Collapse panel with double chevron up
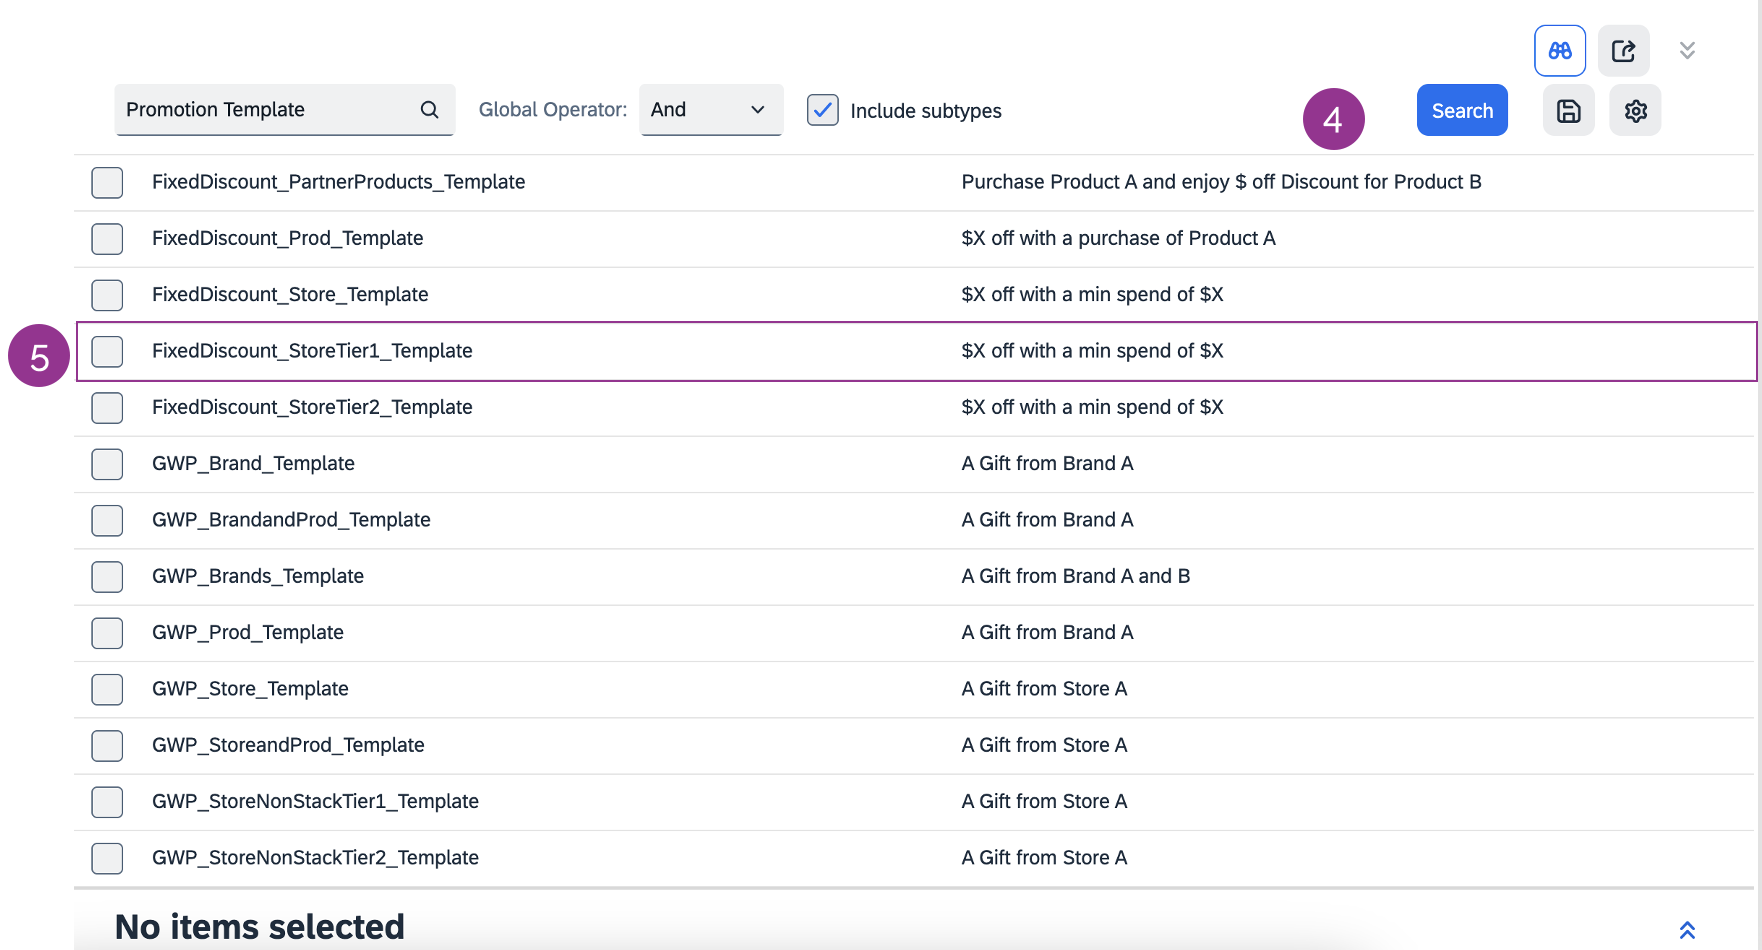This screenshot has height=950, width=1762. [x=1687, y=930]
